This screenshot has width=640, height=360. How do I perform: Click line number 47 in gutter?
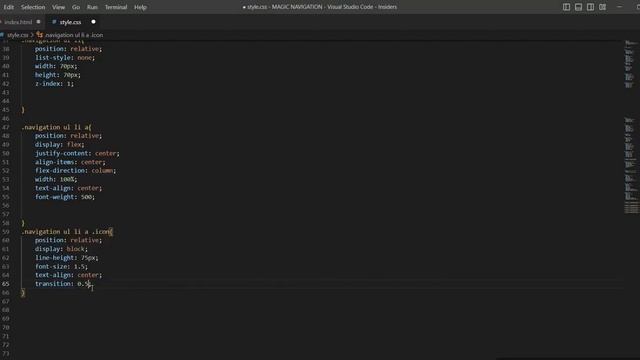(6, 127)
